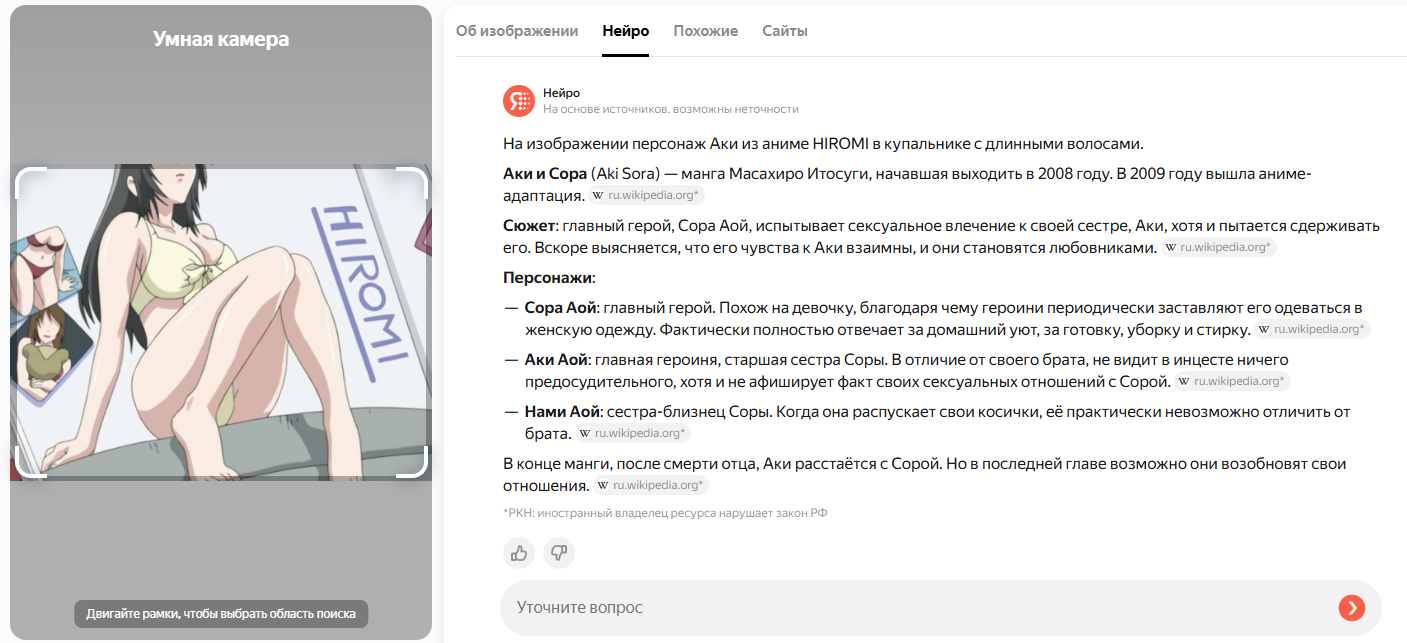The width and height of the screenshot is (1407, 643).
Task: Open wikipedia source link after становятся любовниками
Action: tap(1219, 248)
